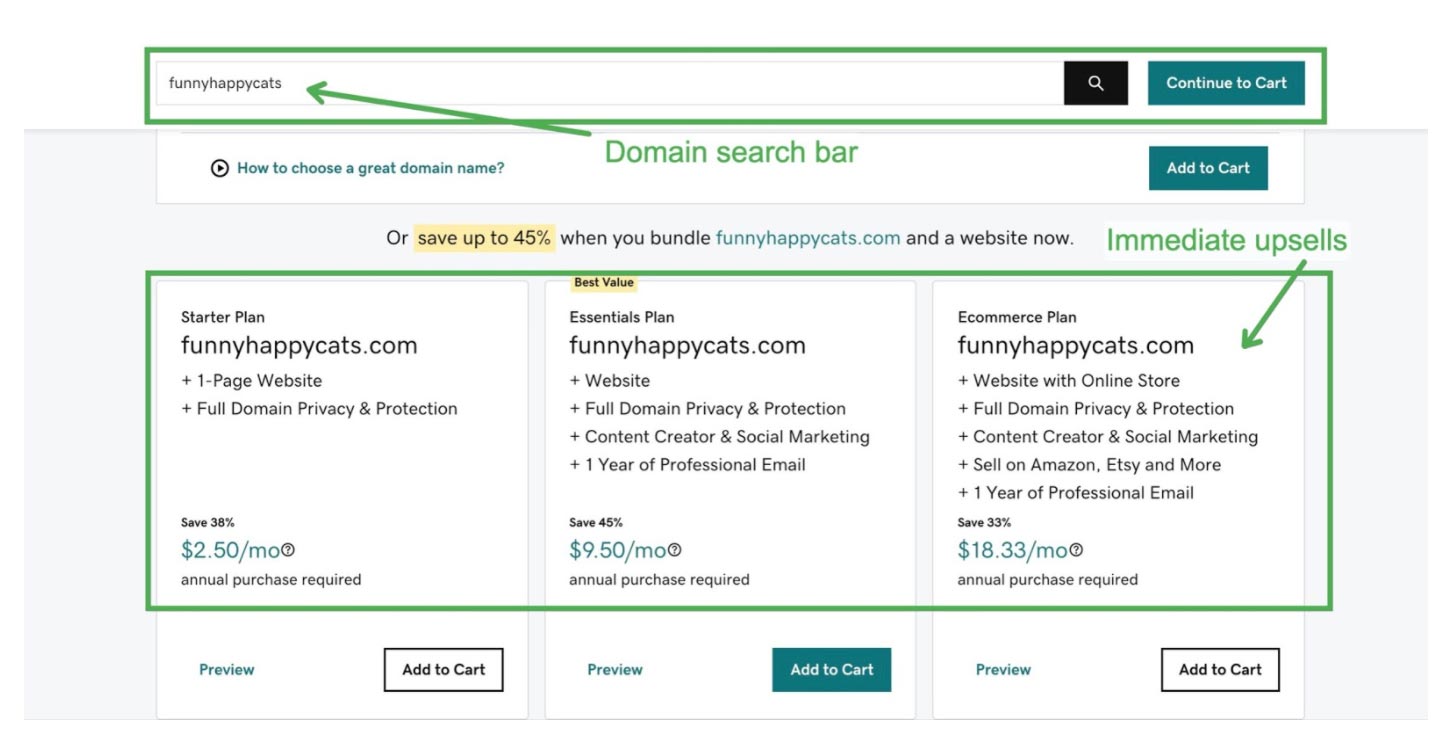Click '+ Content Creator & Social Marketing' in Ecommerce
Viewport: 1442px width, 738px height.
tap(1108, 437)
